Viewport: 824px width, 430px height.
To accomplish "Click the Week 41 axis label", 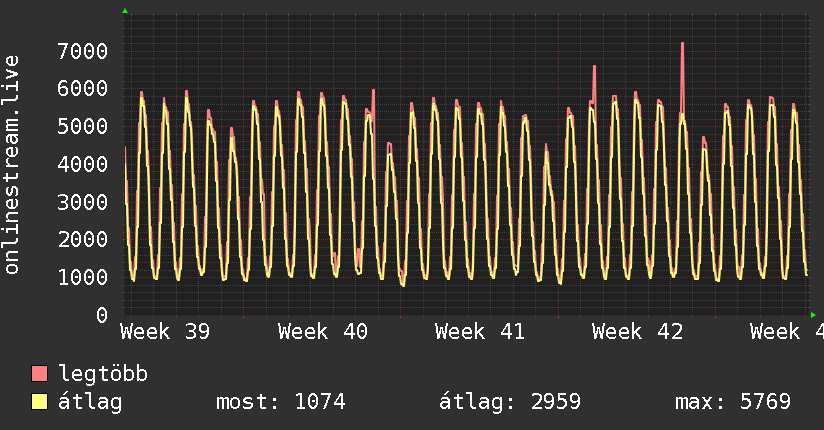I will pyautogui.click(x=480, y=332).
